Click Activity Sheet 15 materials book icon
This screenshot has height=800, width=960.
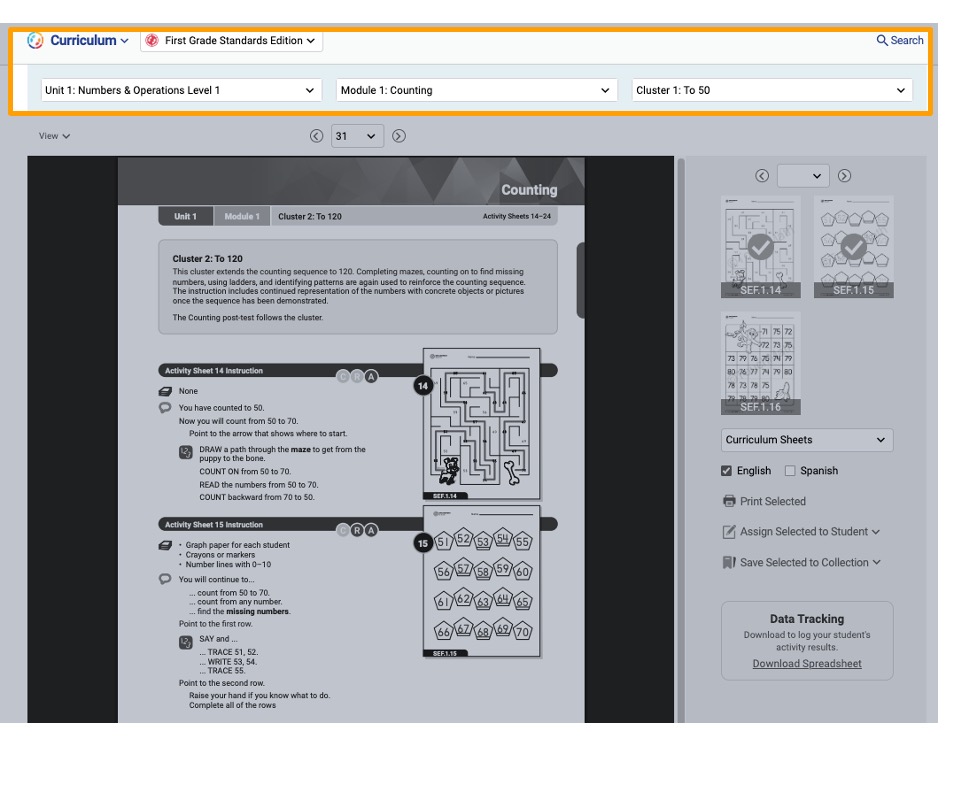tap(165, 545)
